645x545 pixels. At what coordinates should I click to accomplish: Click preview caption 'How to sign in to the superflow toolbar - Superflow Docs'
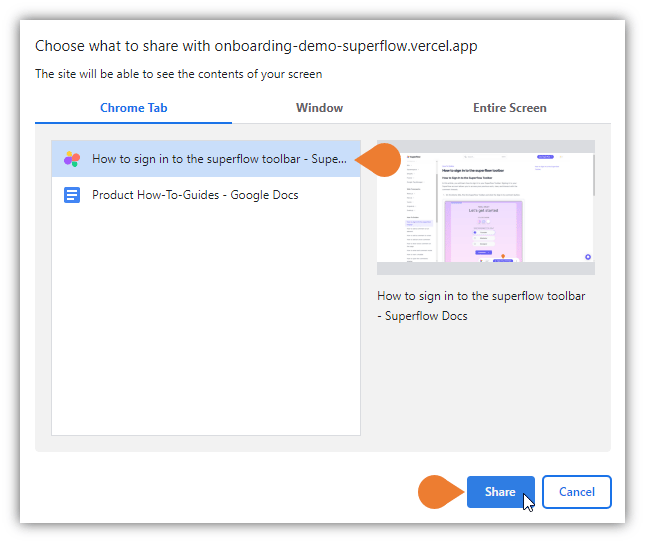click(x=481, y=306)
